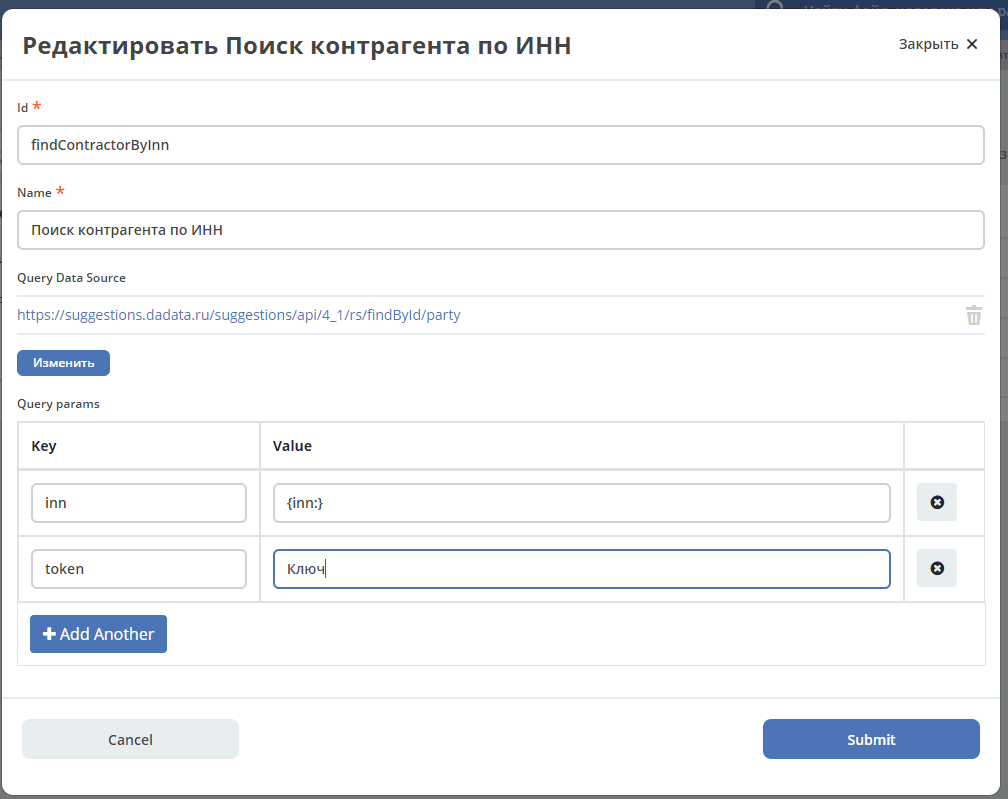Click the Name field label
Viewport: 1008px width, 799px height.
(34, 193)
